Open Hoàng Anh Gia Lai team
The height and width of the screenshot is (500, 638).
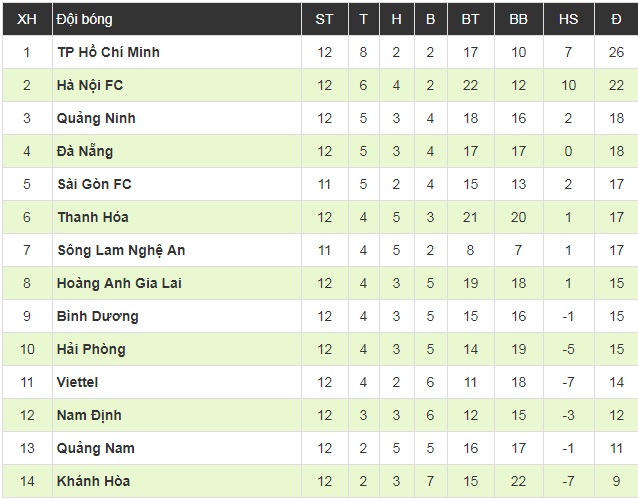[119, 283]
